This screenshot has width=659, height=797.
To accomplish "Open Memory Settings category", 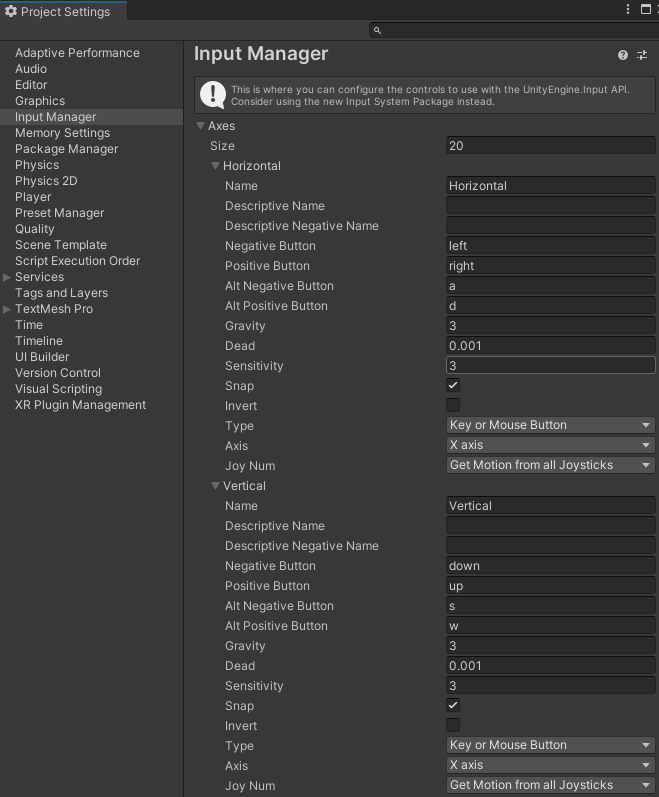I will (x=62, y=133).
